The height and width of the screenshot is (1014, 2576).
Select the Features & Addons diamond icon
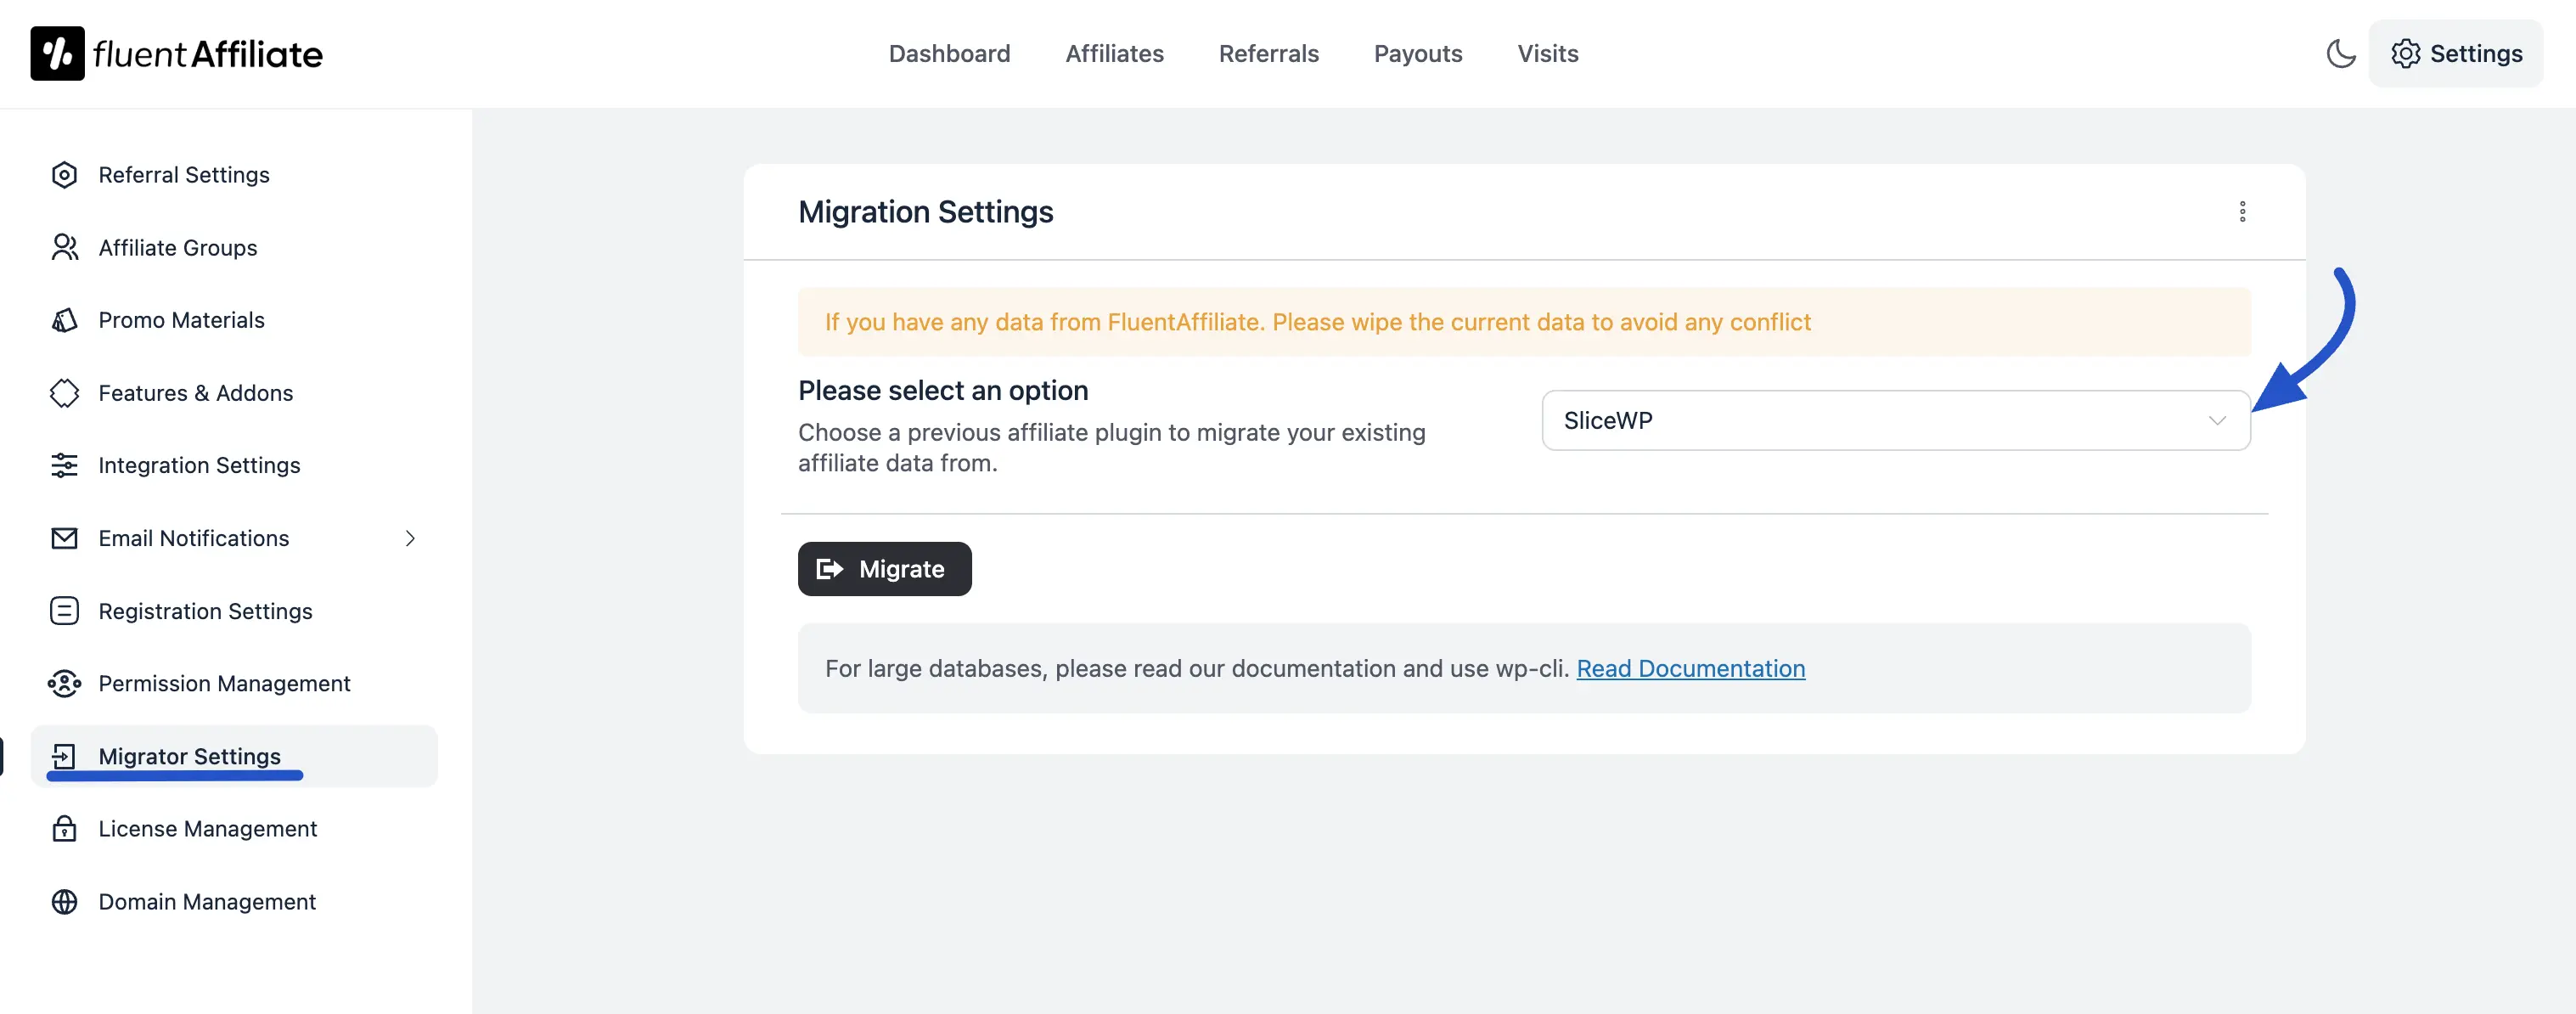(64, 393)
